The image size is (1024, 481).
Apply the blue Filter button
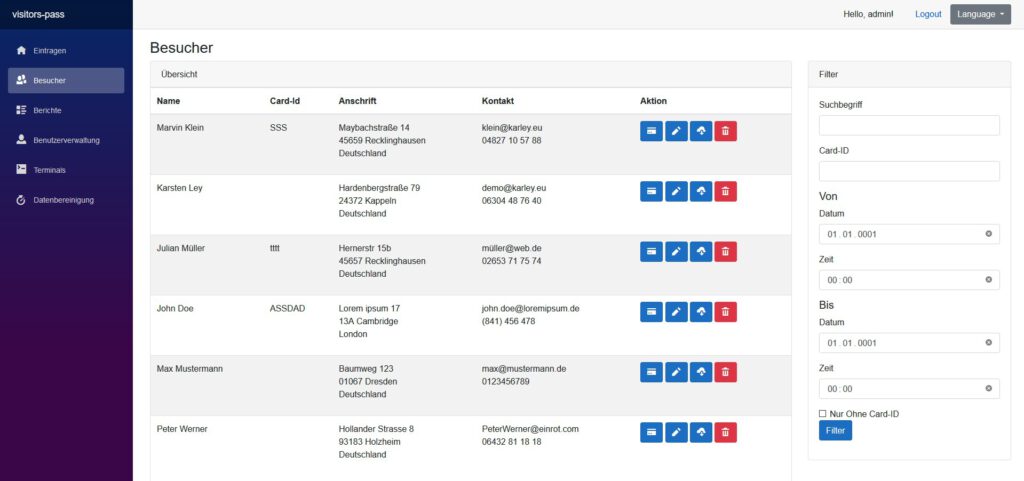(835, 431)
